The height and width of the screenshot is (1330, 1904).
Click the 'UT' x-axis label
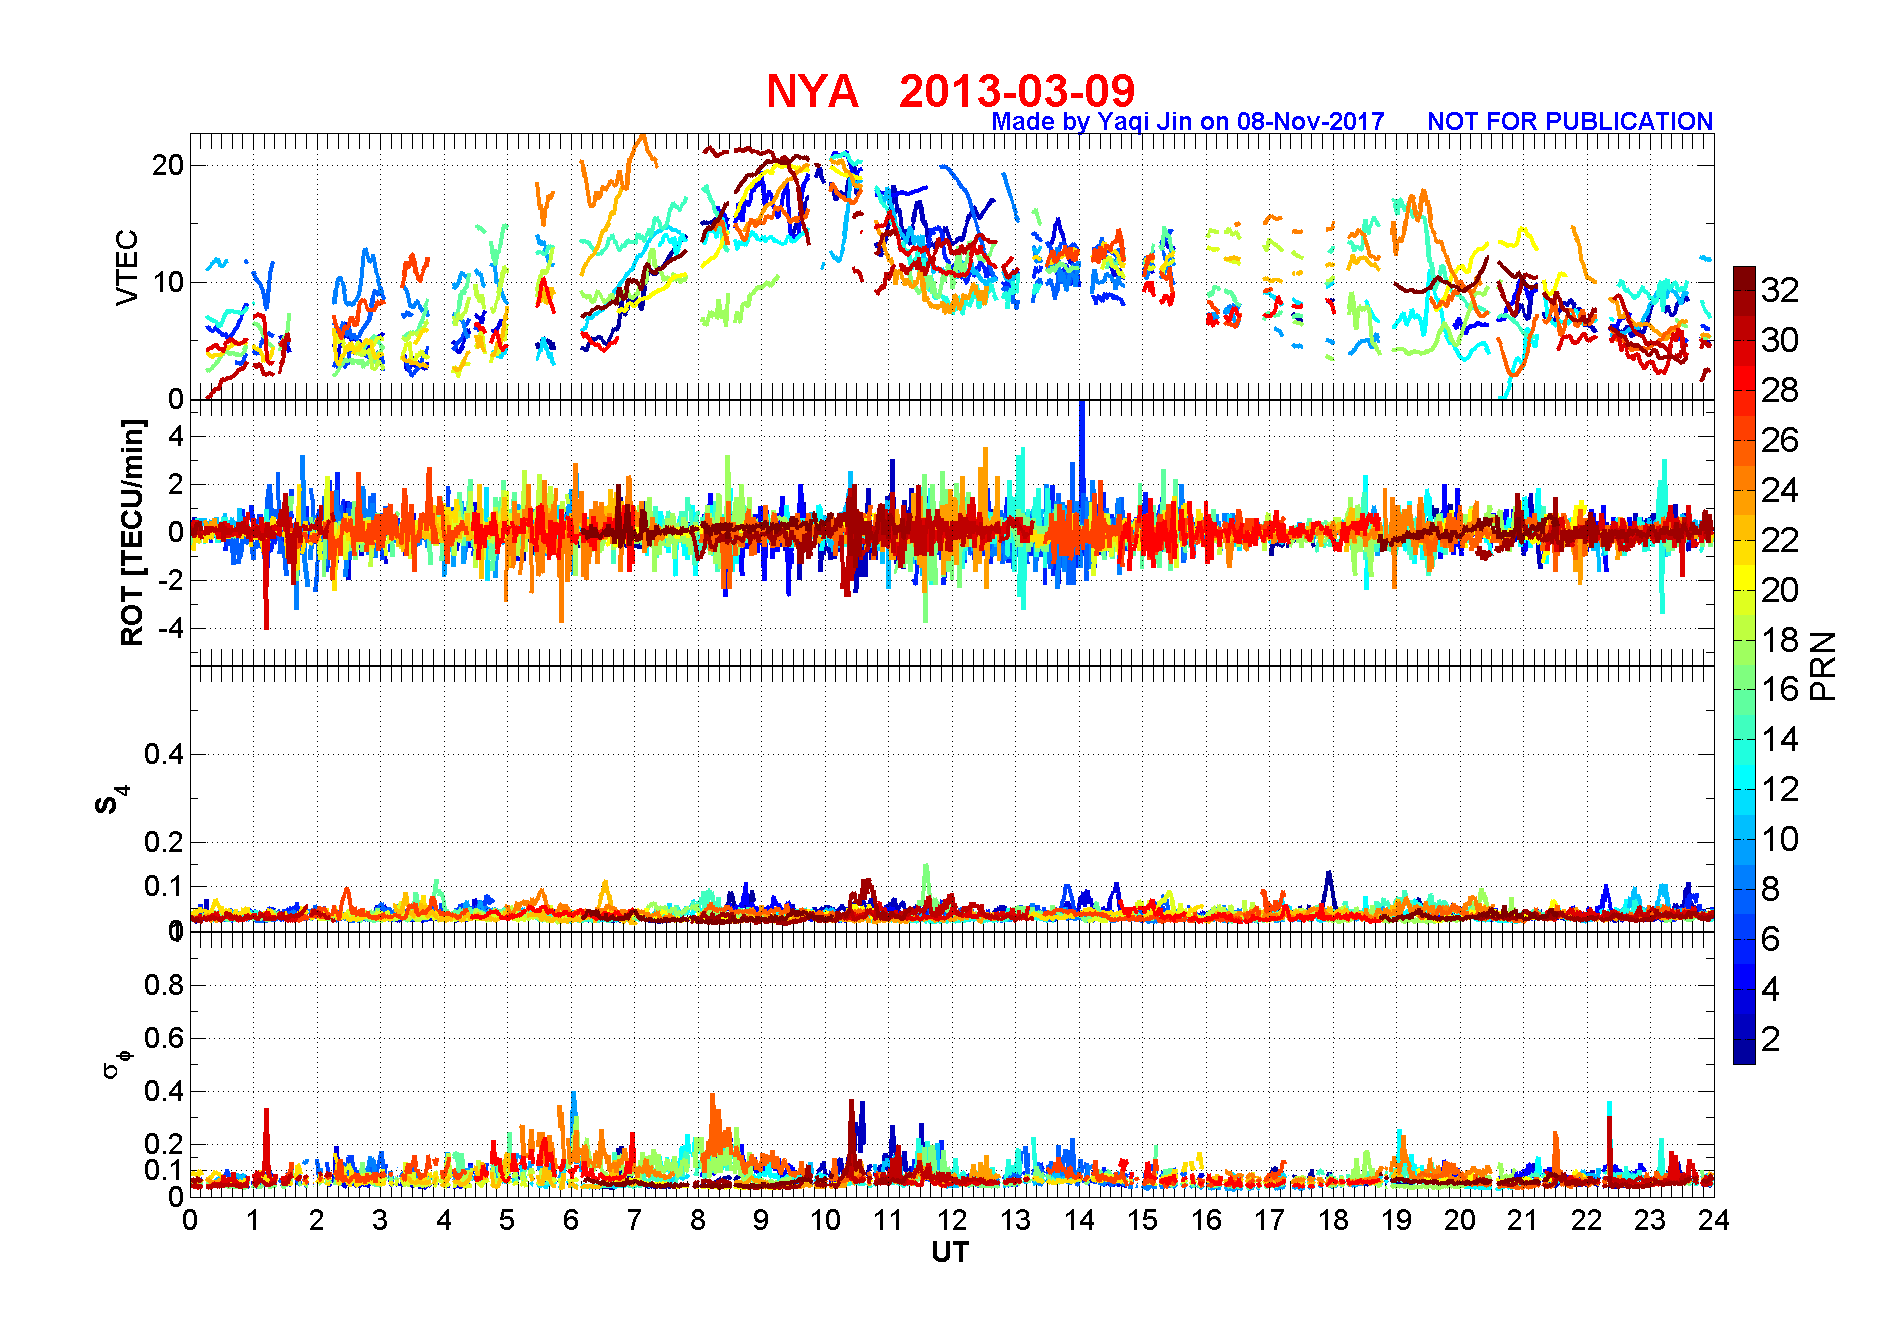[950, 1252]
